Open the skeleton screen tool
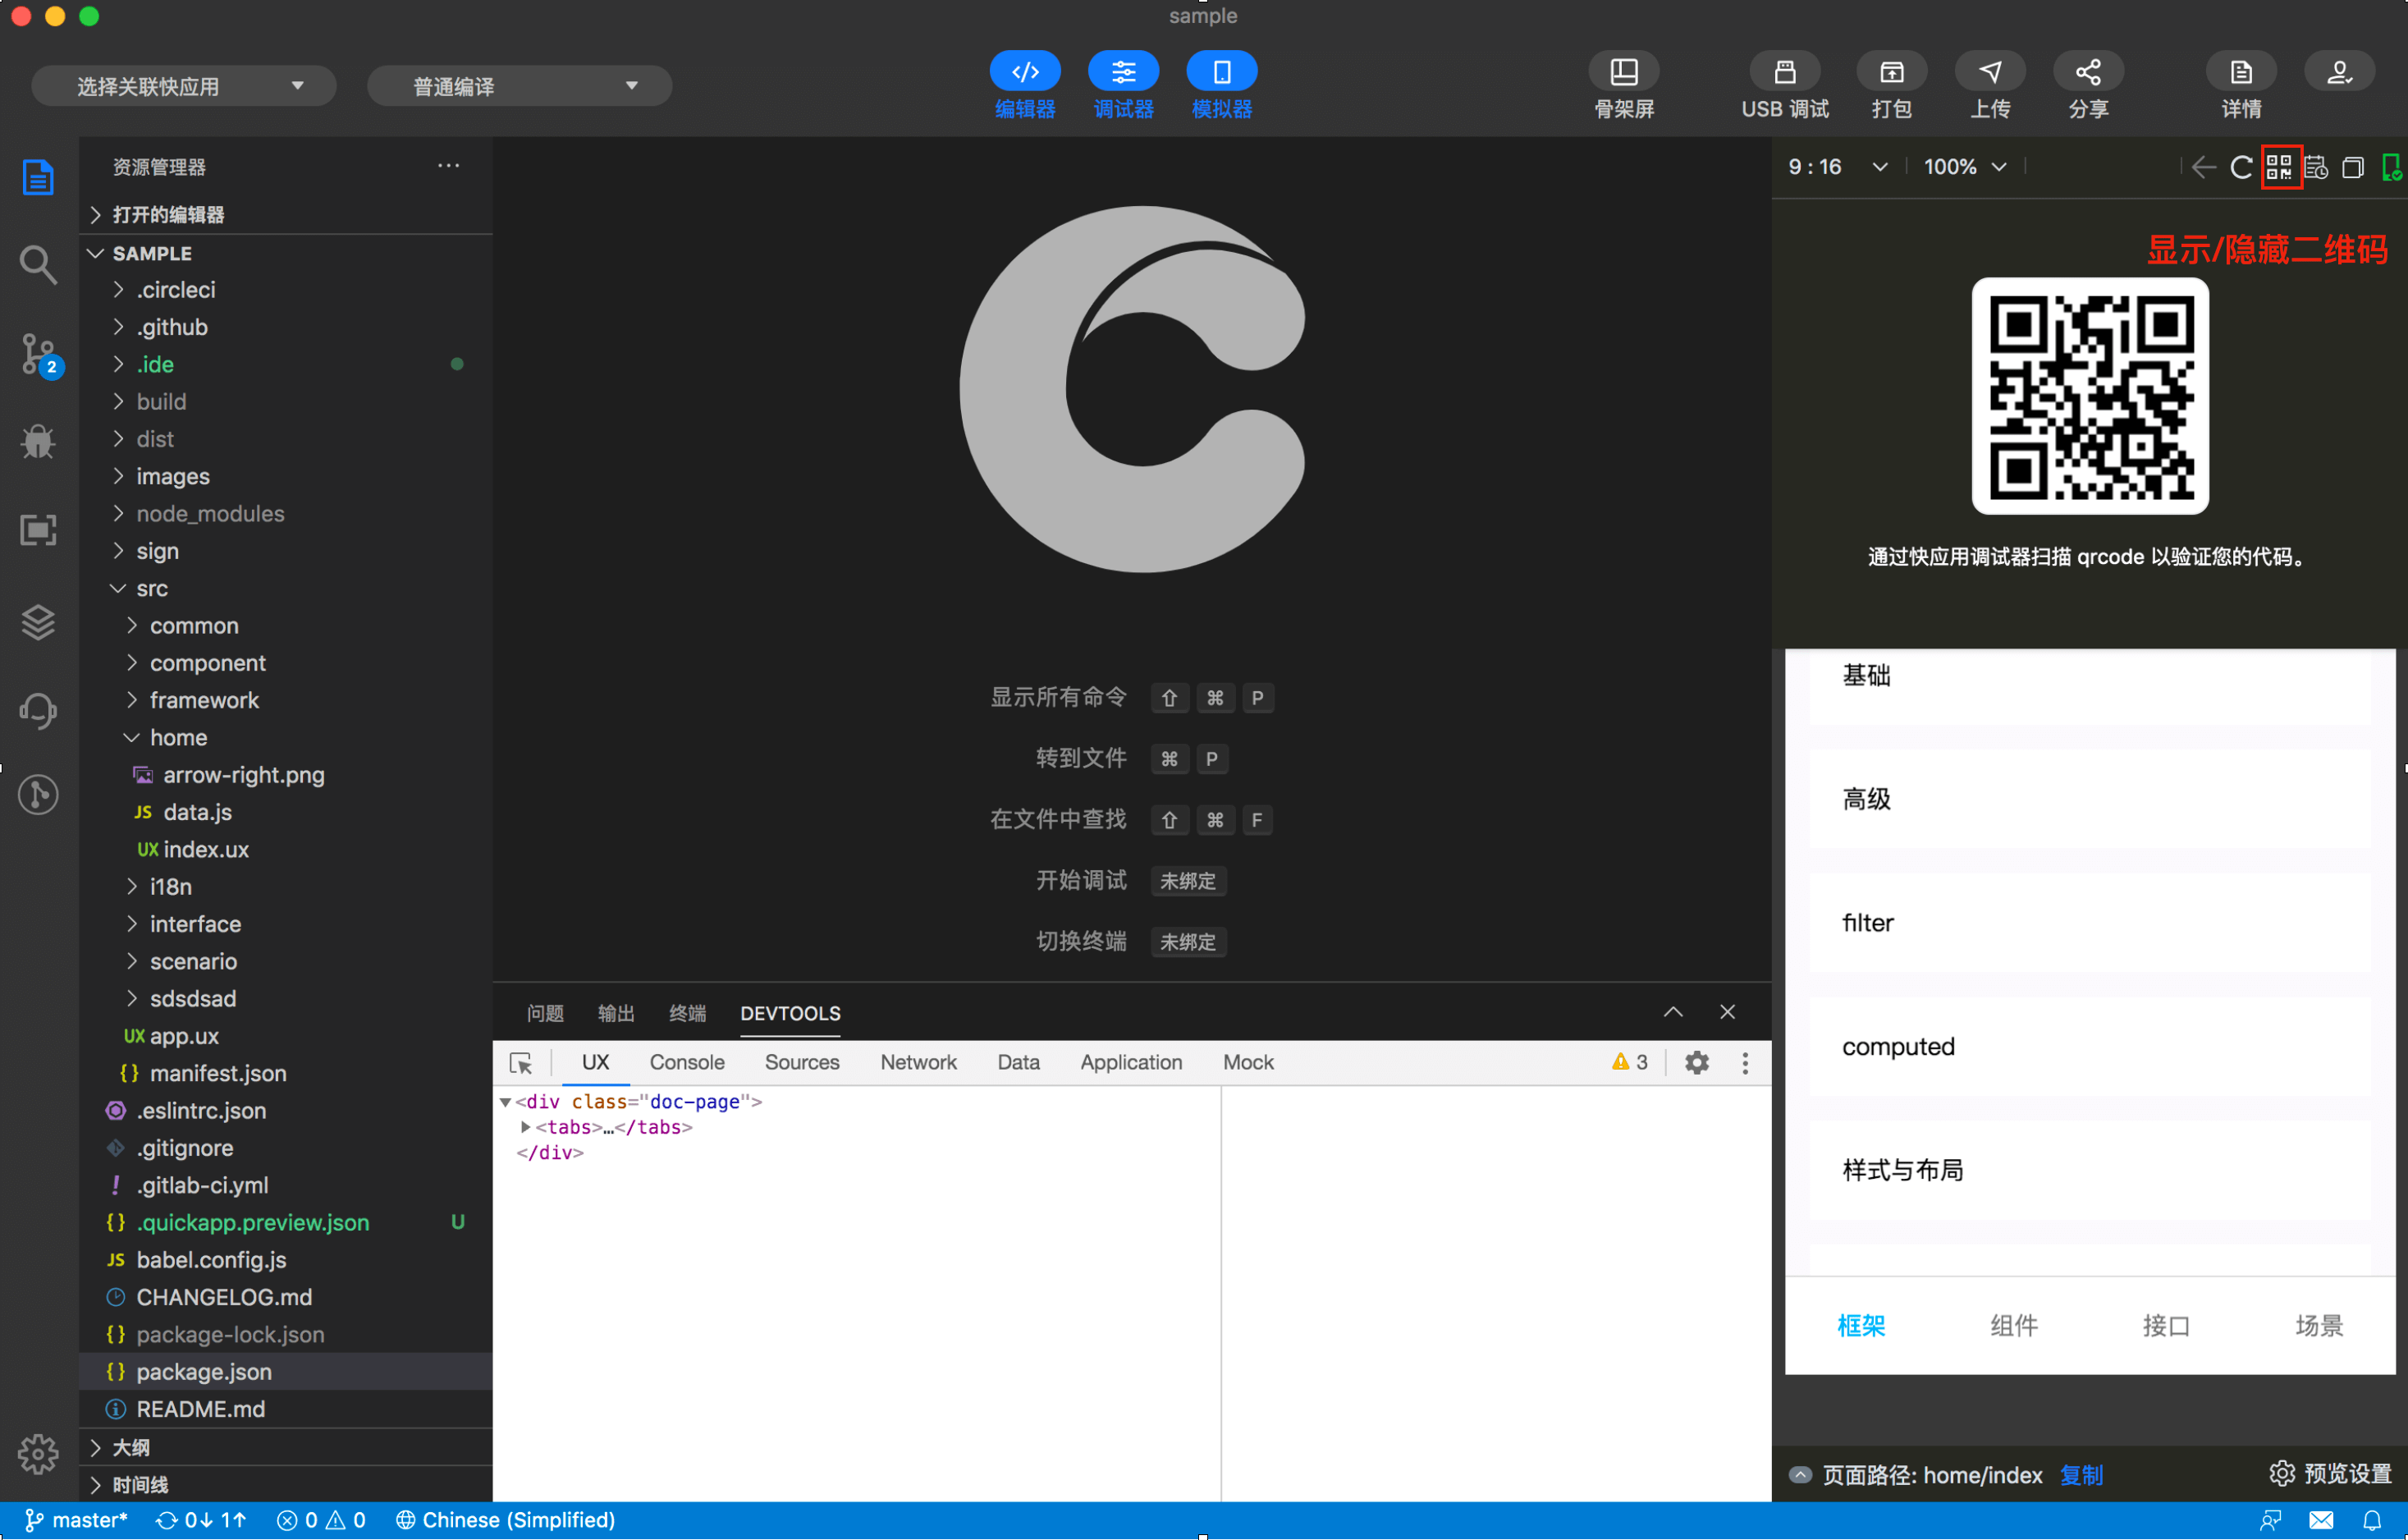 click(x=1623, y=72)
